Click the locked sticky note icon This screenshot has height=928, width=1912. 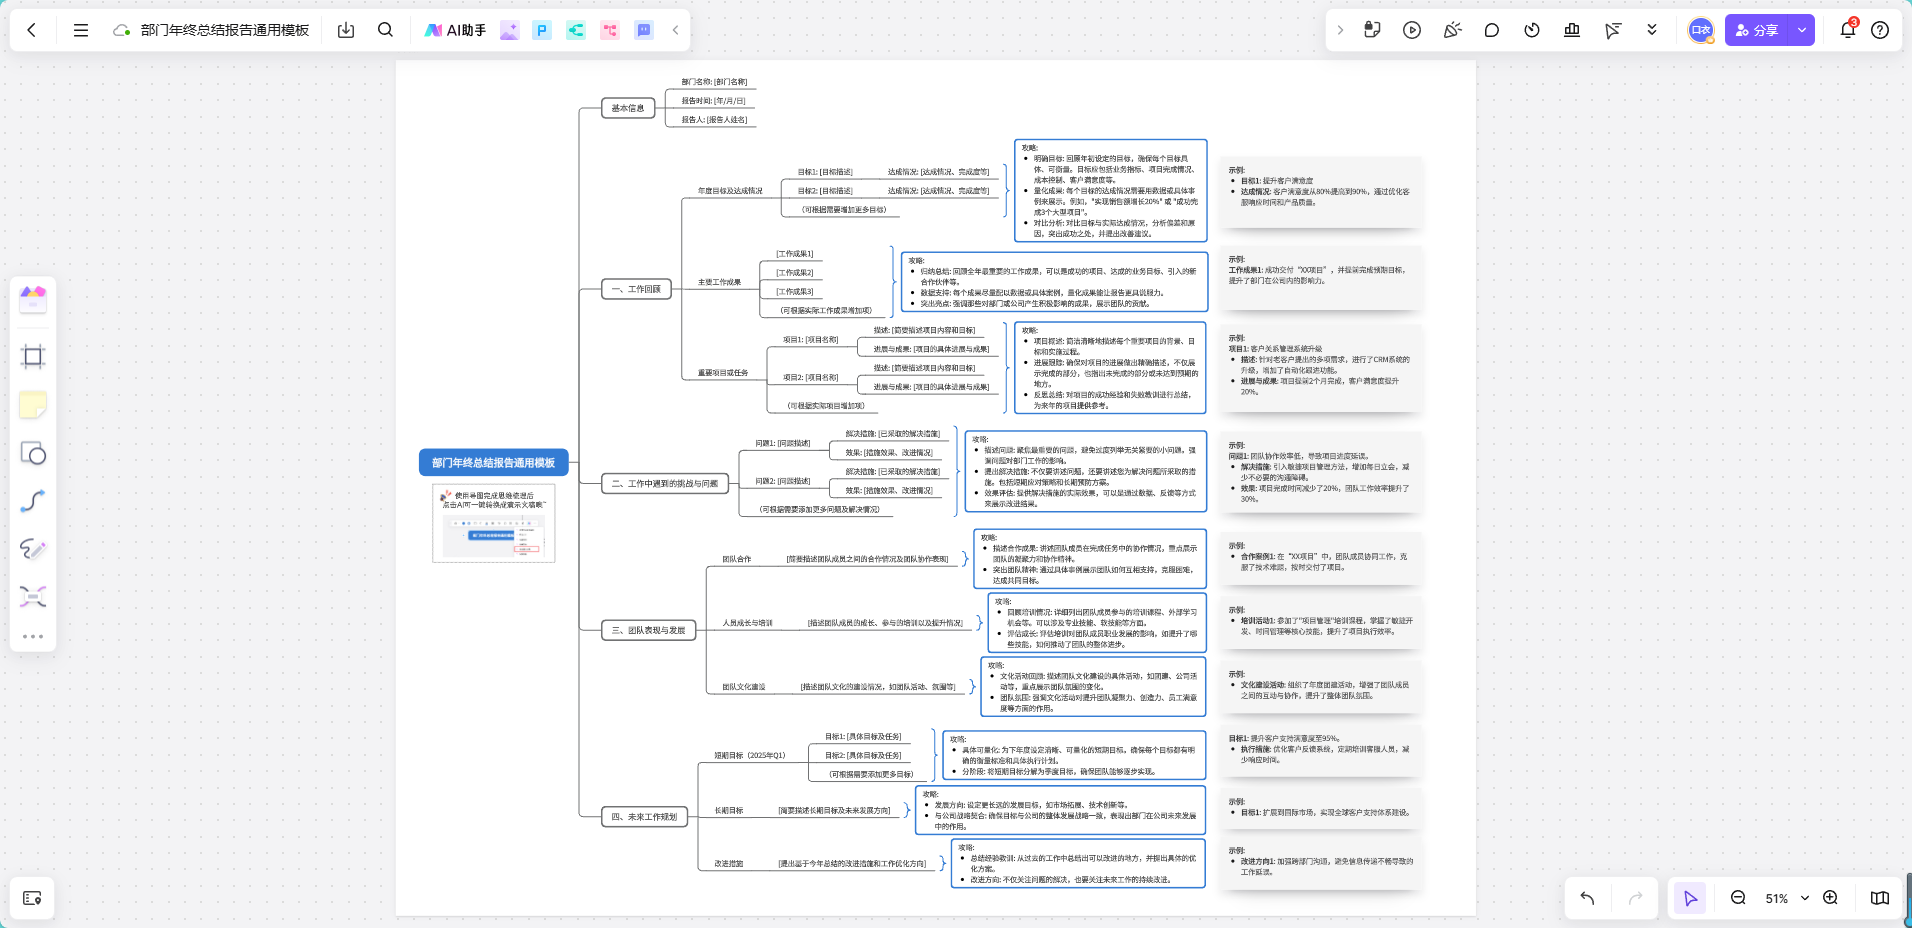click(1372, 30)
